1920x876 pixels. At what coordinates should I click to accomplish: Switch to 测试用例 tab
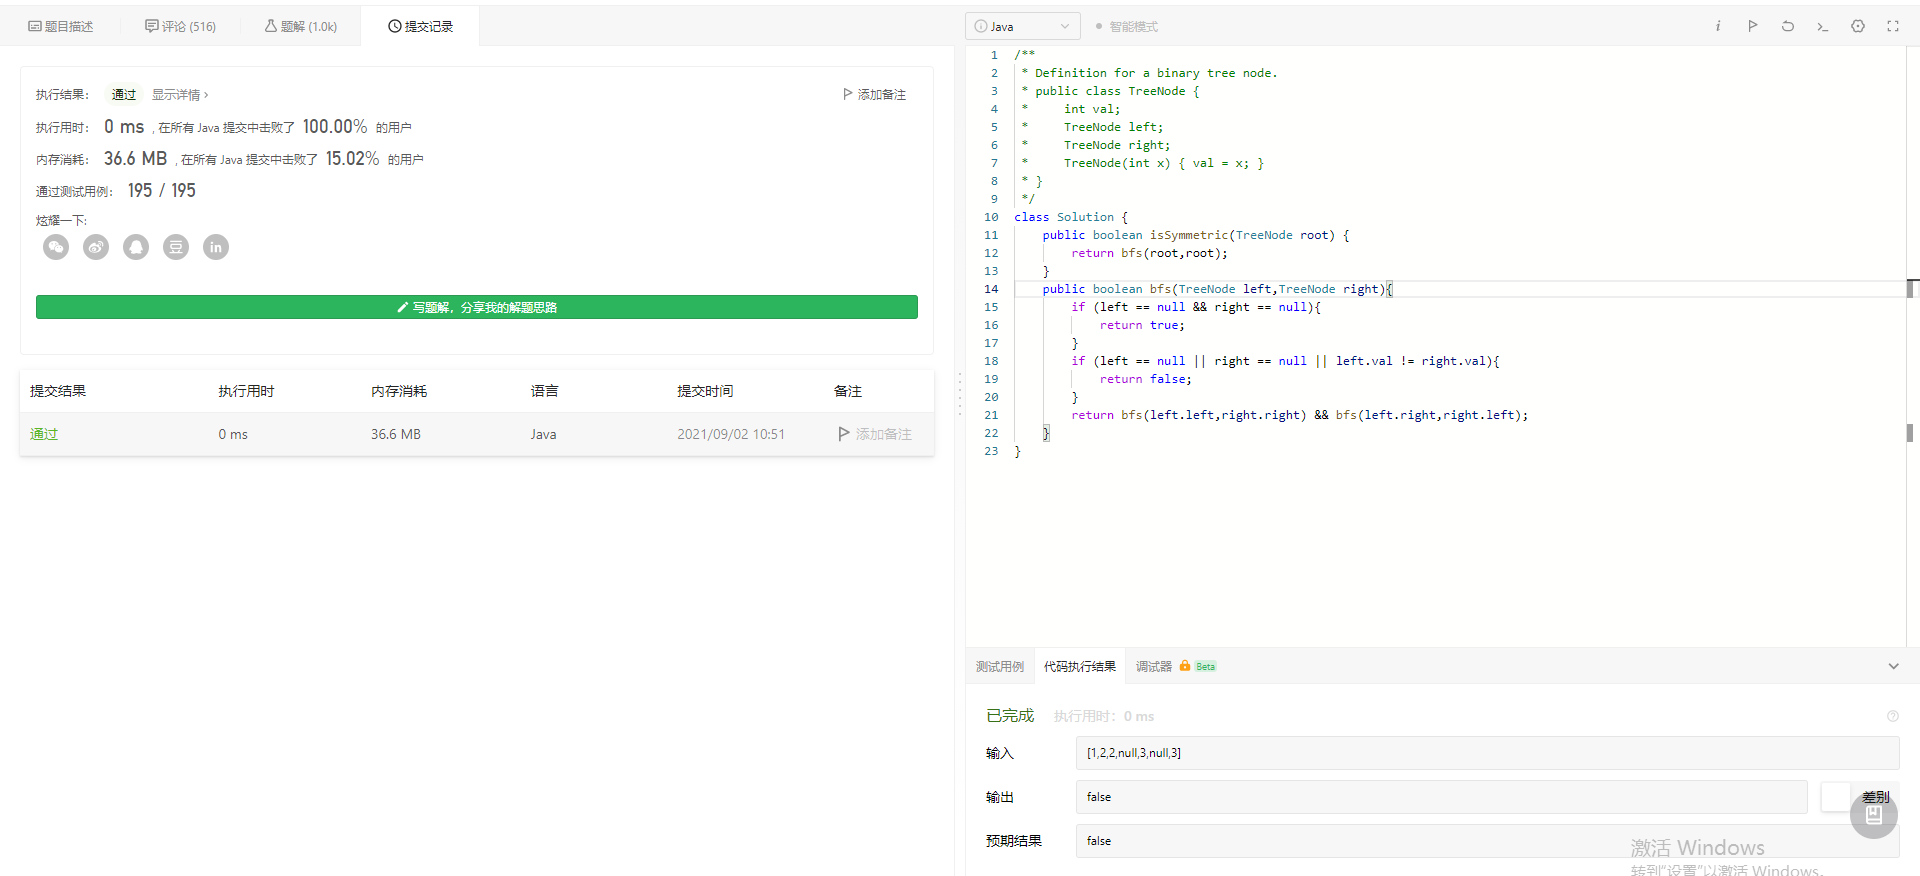1000,666
